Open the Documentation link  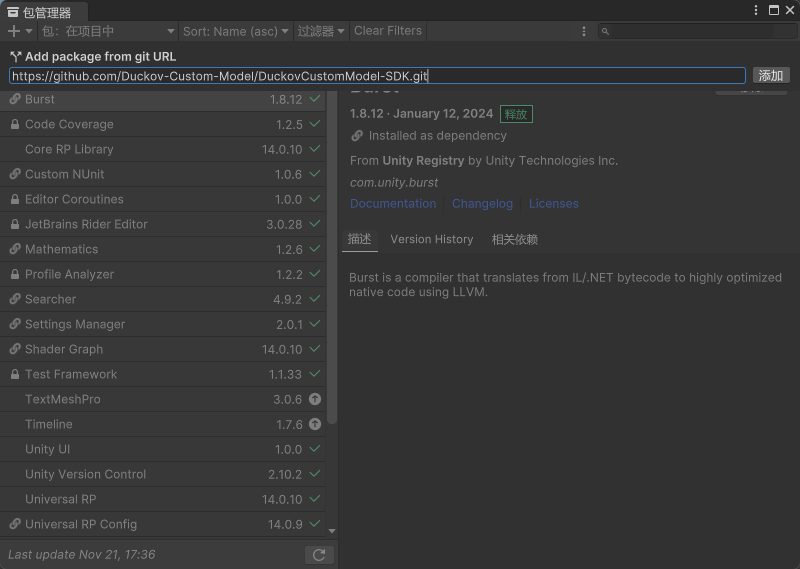pos(393,203)
